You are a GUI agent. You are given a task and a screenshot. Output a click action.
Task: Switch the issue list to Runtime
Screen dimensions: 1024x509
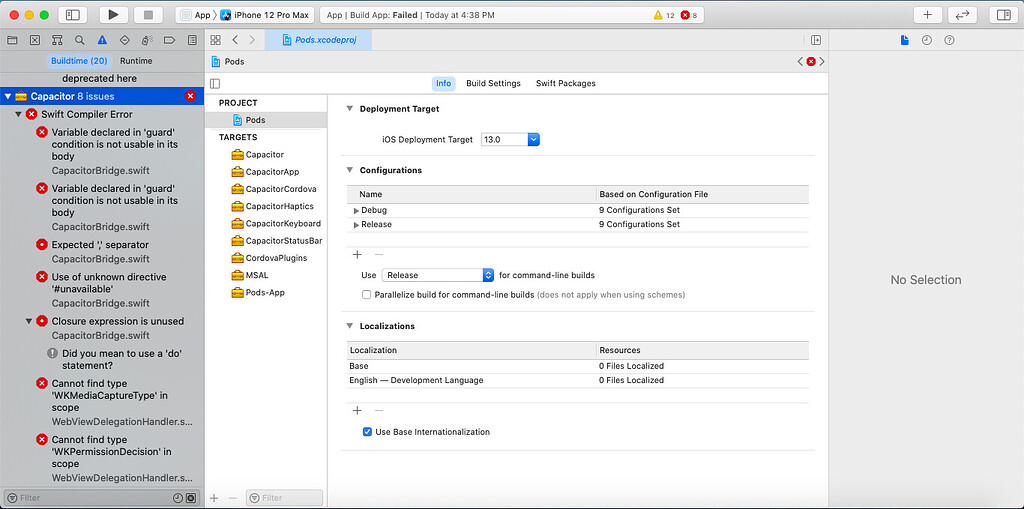pyautogui.click(x=136, y=61)
